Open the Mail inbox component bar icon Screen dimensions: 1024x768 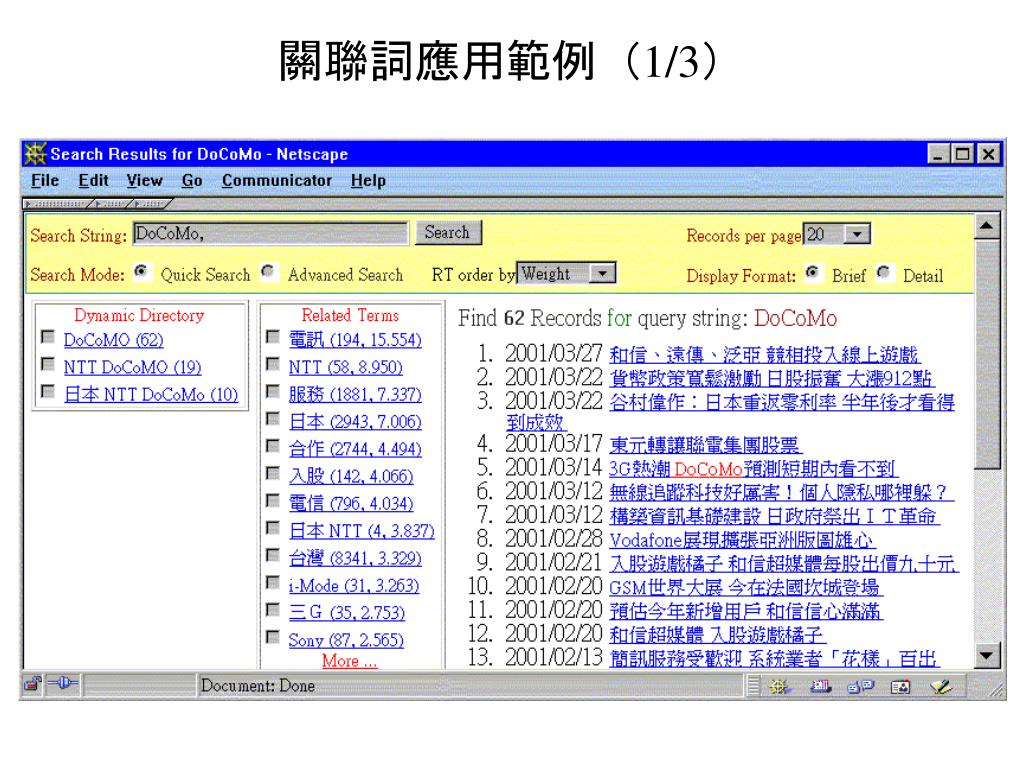(x=820, y=686)
